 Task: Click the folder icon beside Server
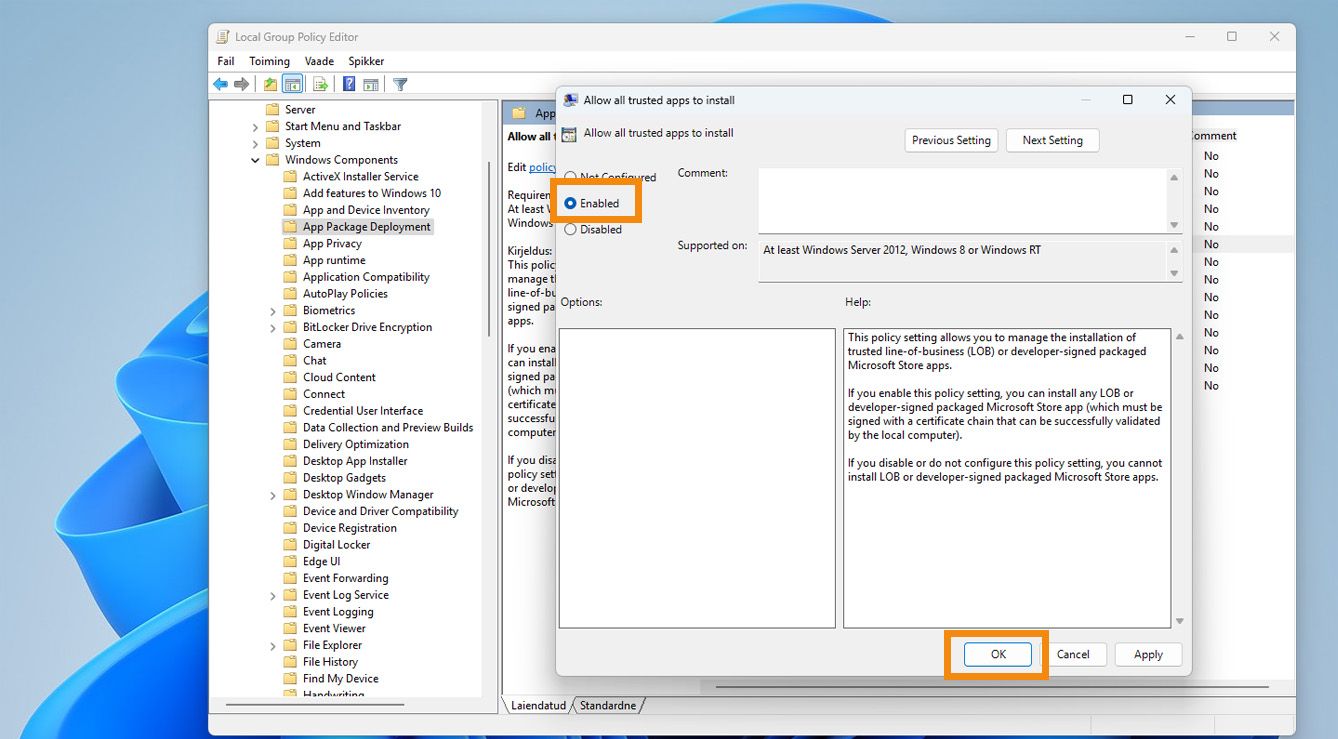pyautogui.click(x=272, y=110)
